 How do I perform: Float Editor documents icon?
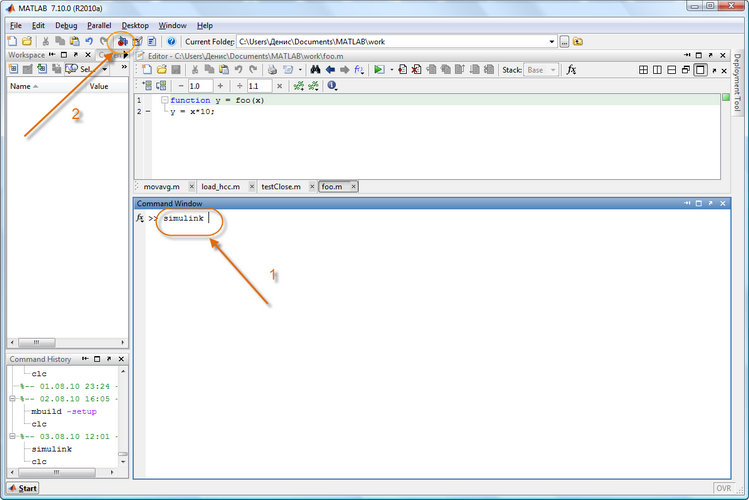pyautogui.click(x=686, y=70)
